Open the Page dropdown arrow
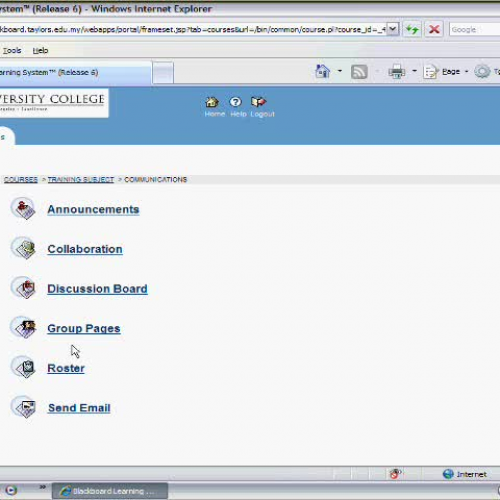This screenshot has height=500, width=500. [466, 71]
